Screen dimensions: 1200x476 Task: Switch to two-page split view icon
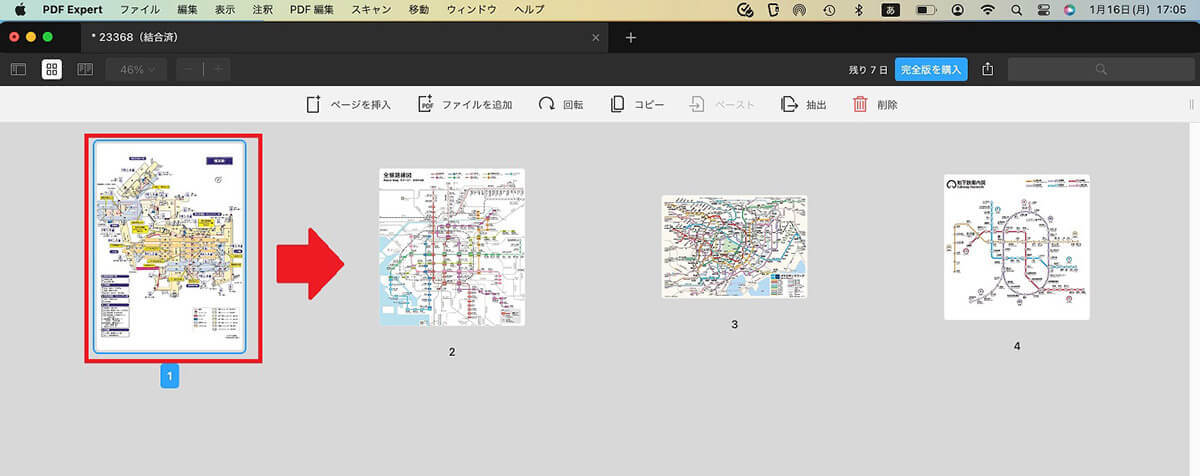tap(85, 69)
